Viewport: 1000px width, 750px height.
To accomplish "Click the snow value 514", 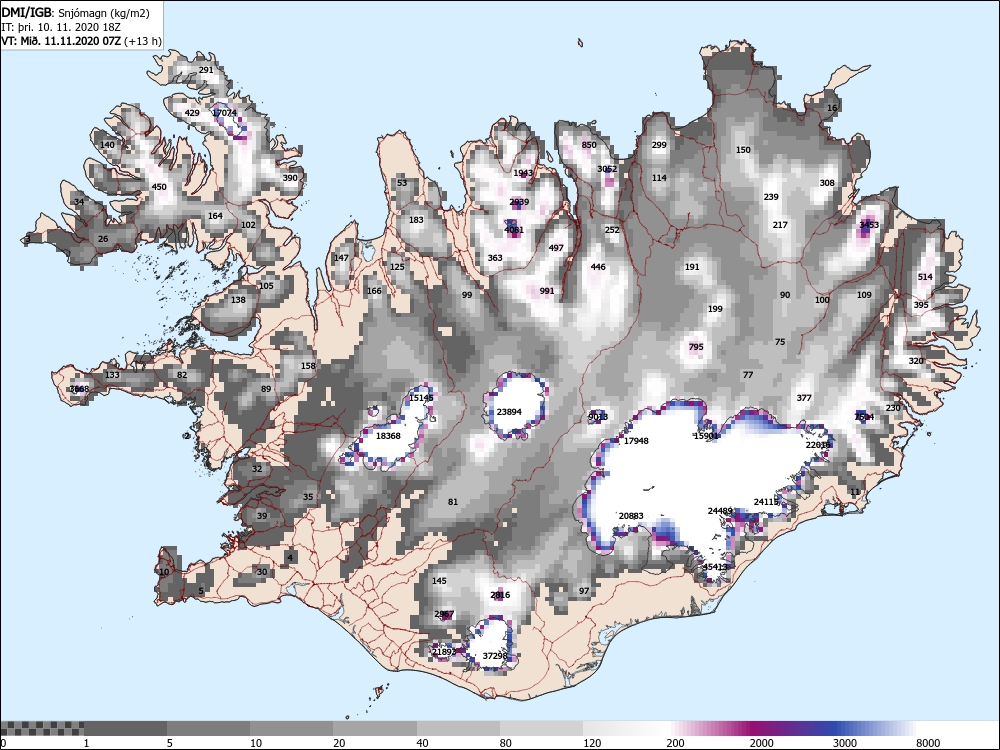I will pos(925,277).
